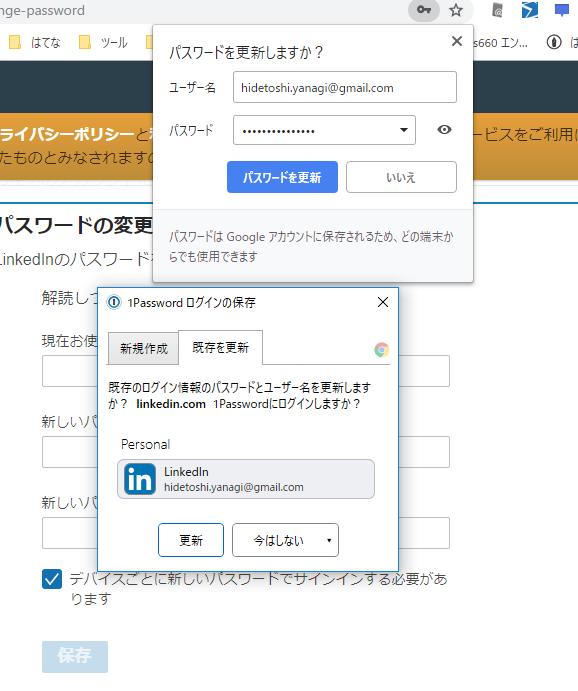Click the gray extension icon beside the star
This screenshot has width=578, height=691.
pos(497,10)
